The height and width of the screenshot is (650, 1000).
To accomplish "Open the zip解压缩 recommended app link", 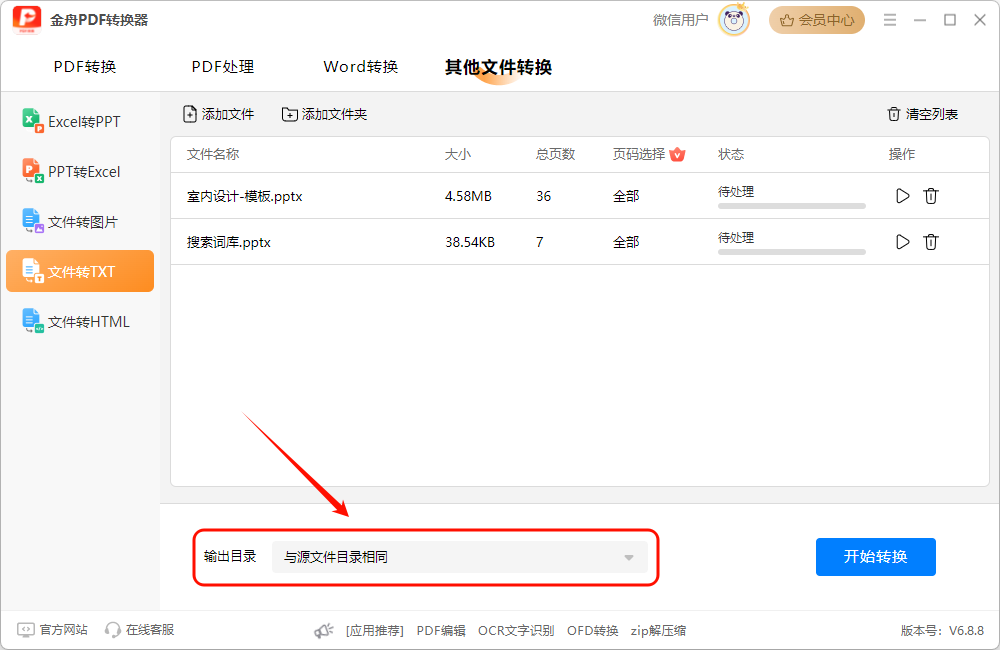I will point(658,631).
